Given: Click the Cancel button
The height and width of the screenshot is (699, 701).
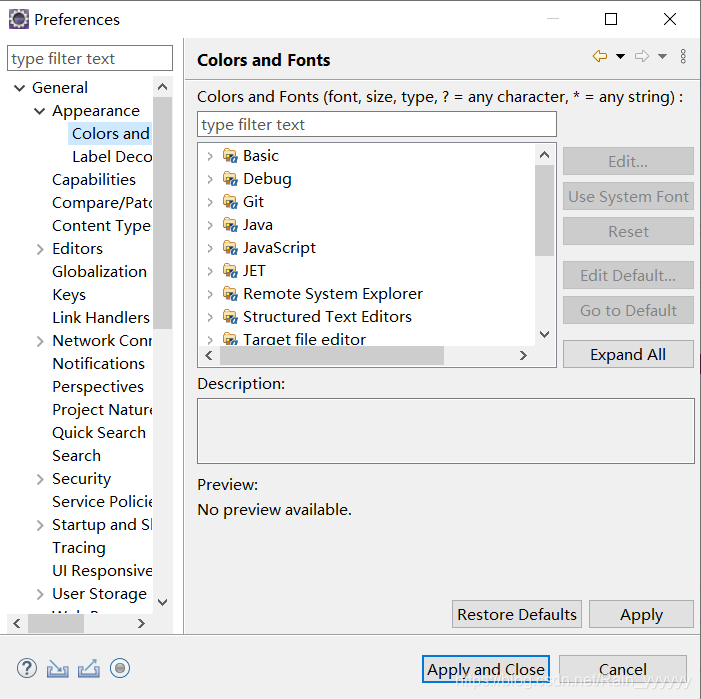Looking at the screenshot, I should click(623, 669).
